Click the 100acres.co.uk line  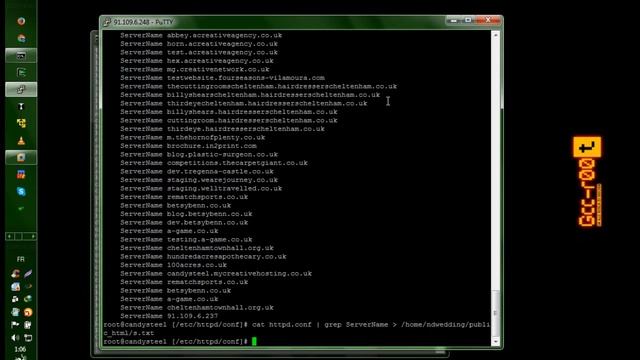coord(173,265)
